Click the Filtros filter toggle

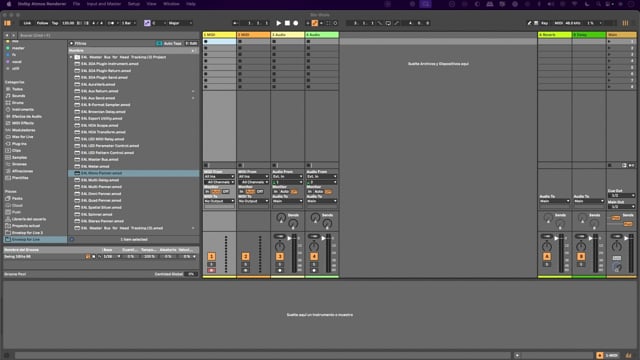78,43
